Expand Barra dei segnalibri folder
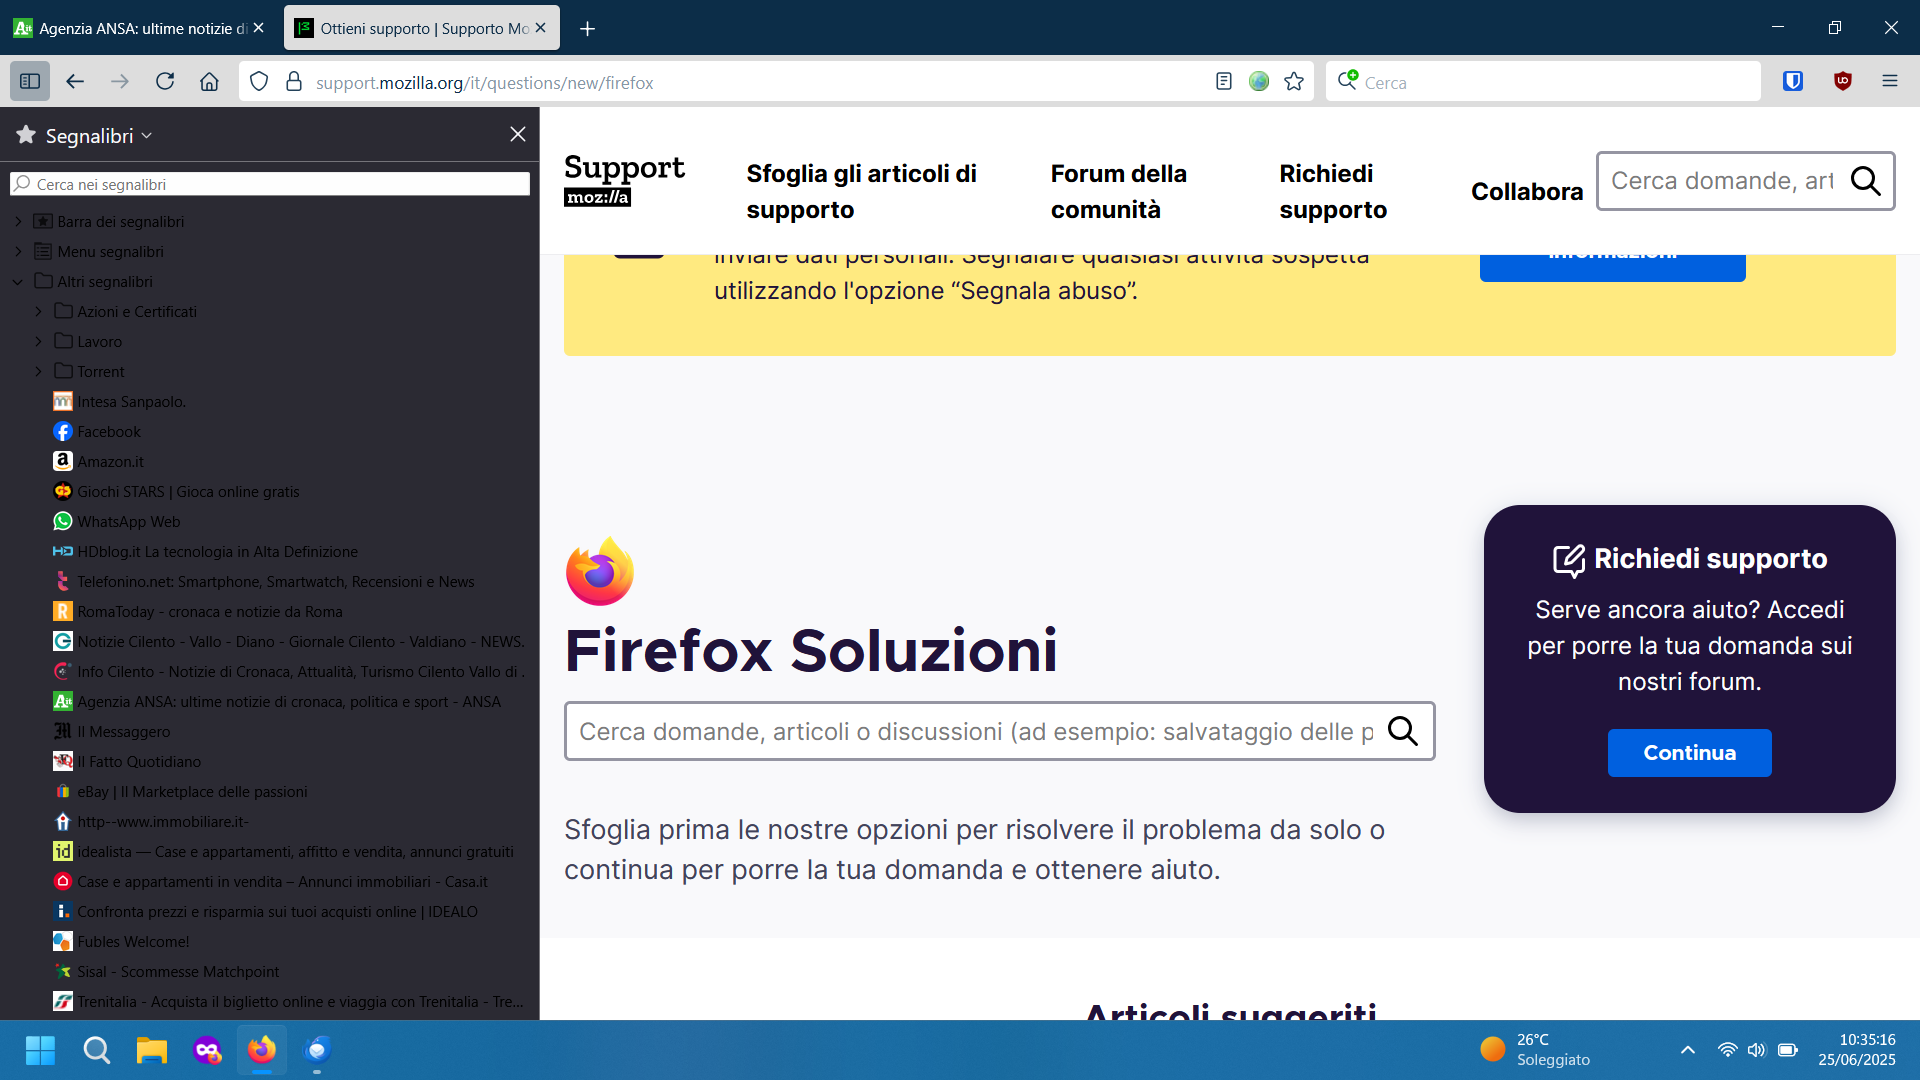 click(18, 222)
